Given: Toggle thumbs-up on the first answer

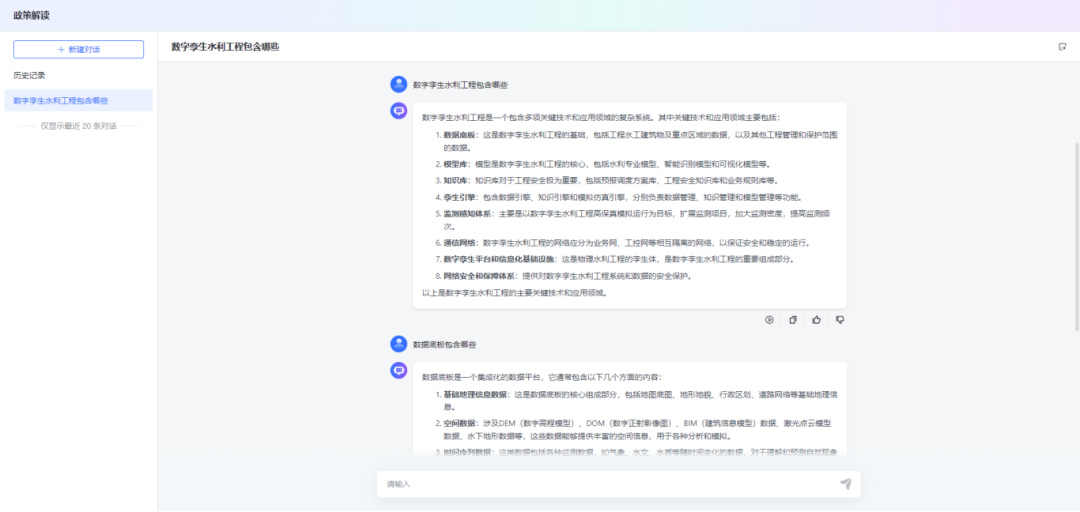Looking at the screenshot, I should point(816,320).
